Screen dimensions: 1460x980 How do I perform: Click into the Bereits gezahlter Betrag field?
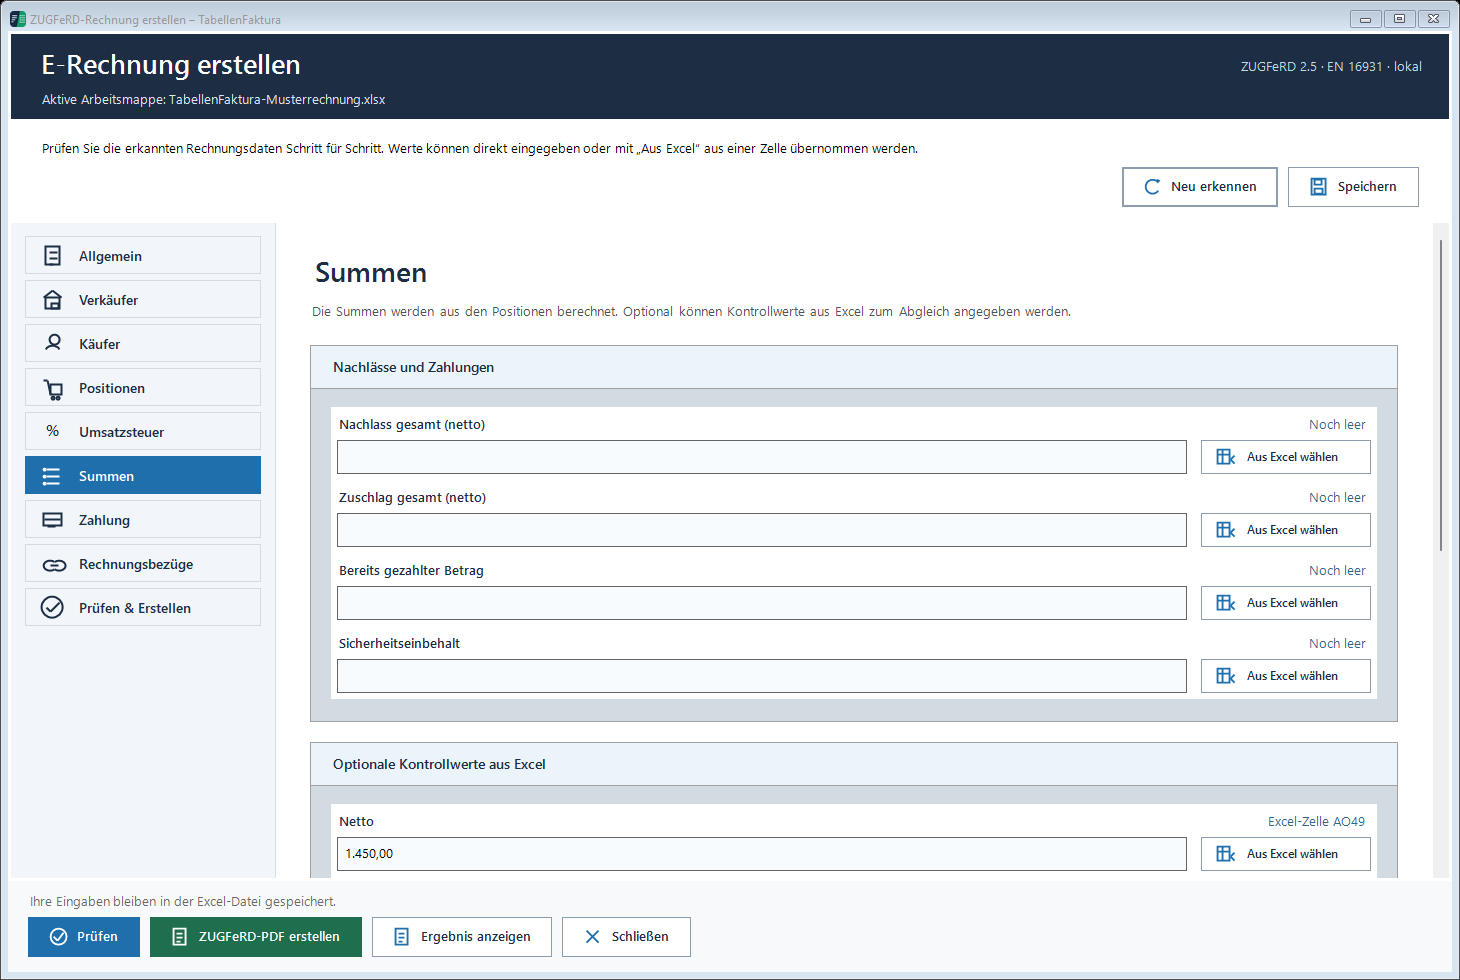pyautogui.click(x=762, y=603)
